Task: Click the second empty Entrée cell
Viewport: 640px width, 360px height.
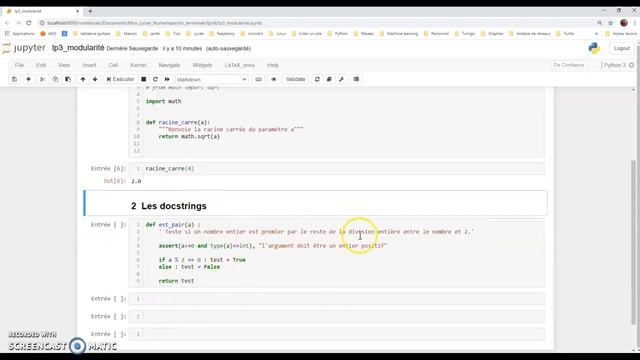Action: [337, 316]
